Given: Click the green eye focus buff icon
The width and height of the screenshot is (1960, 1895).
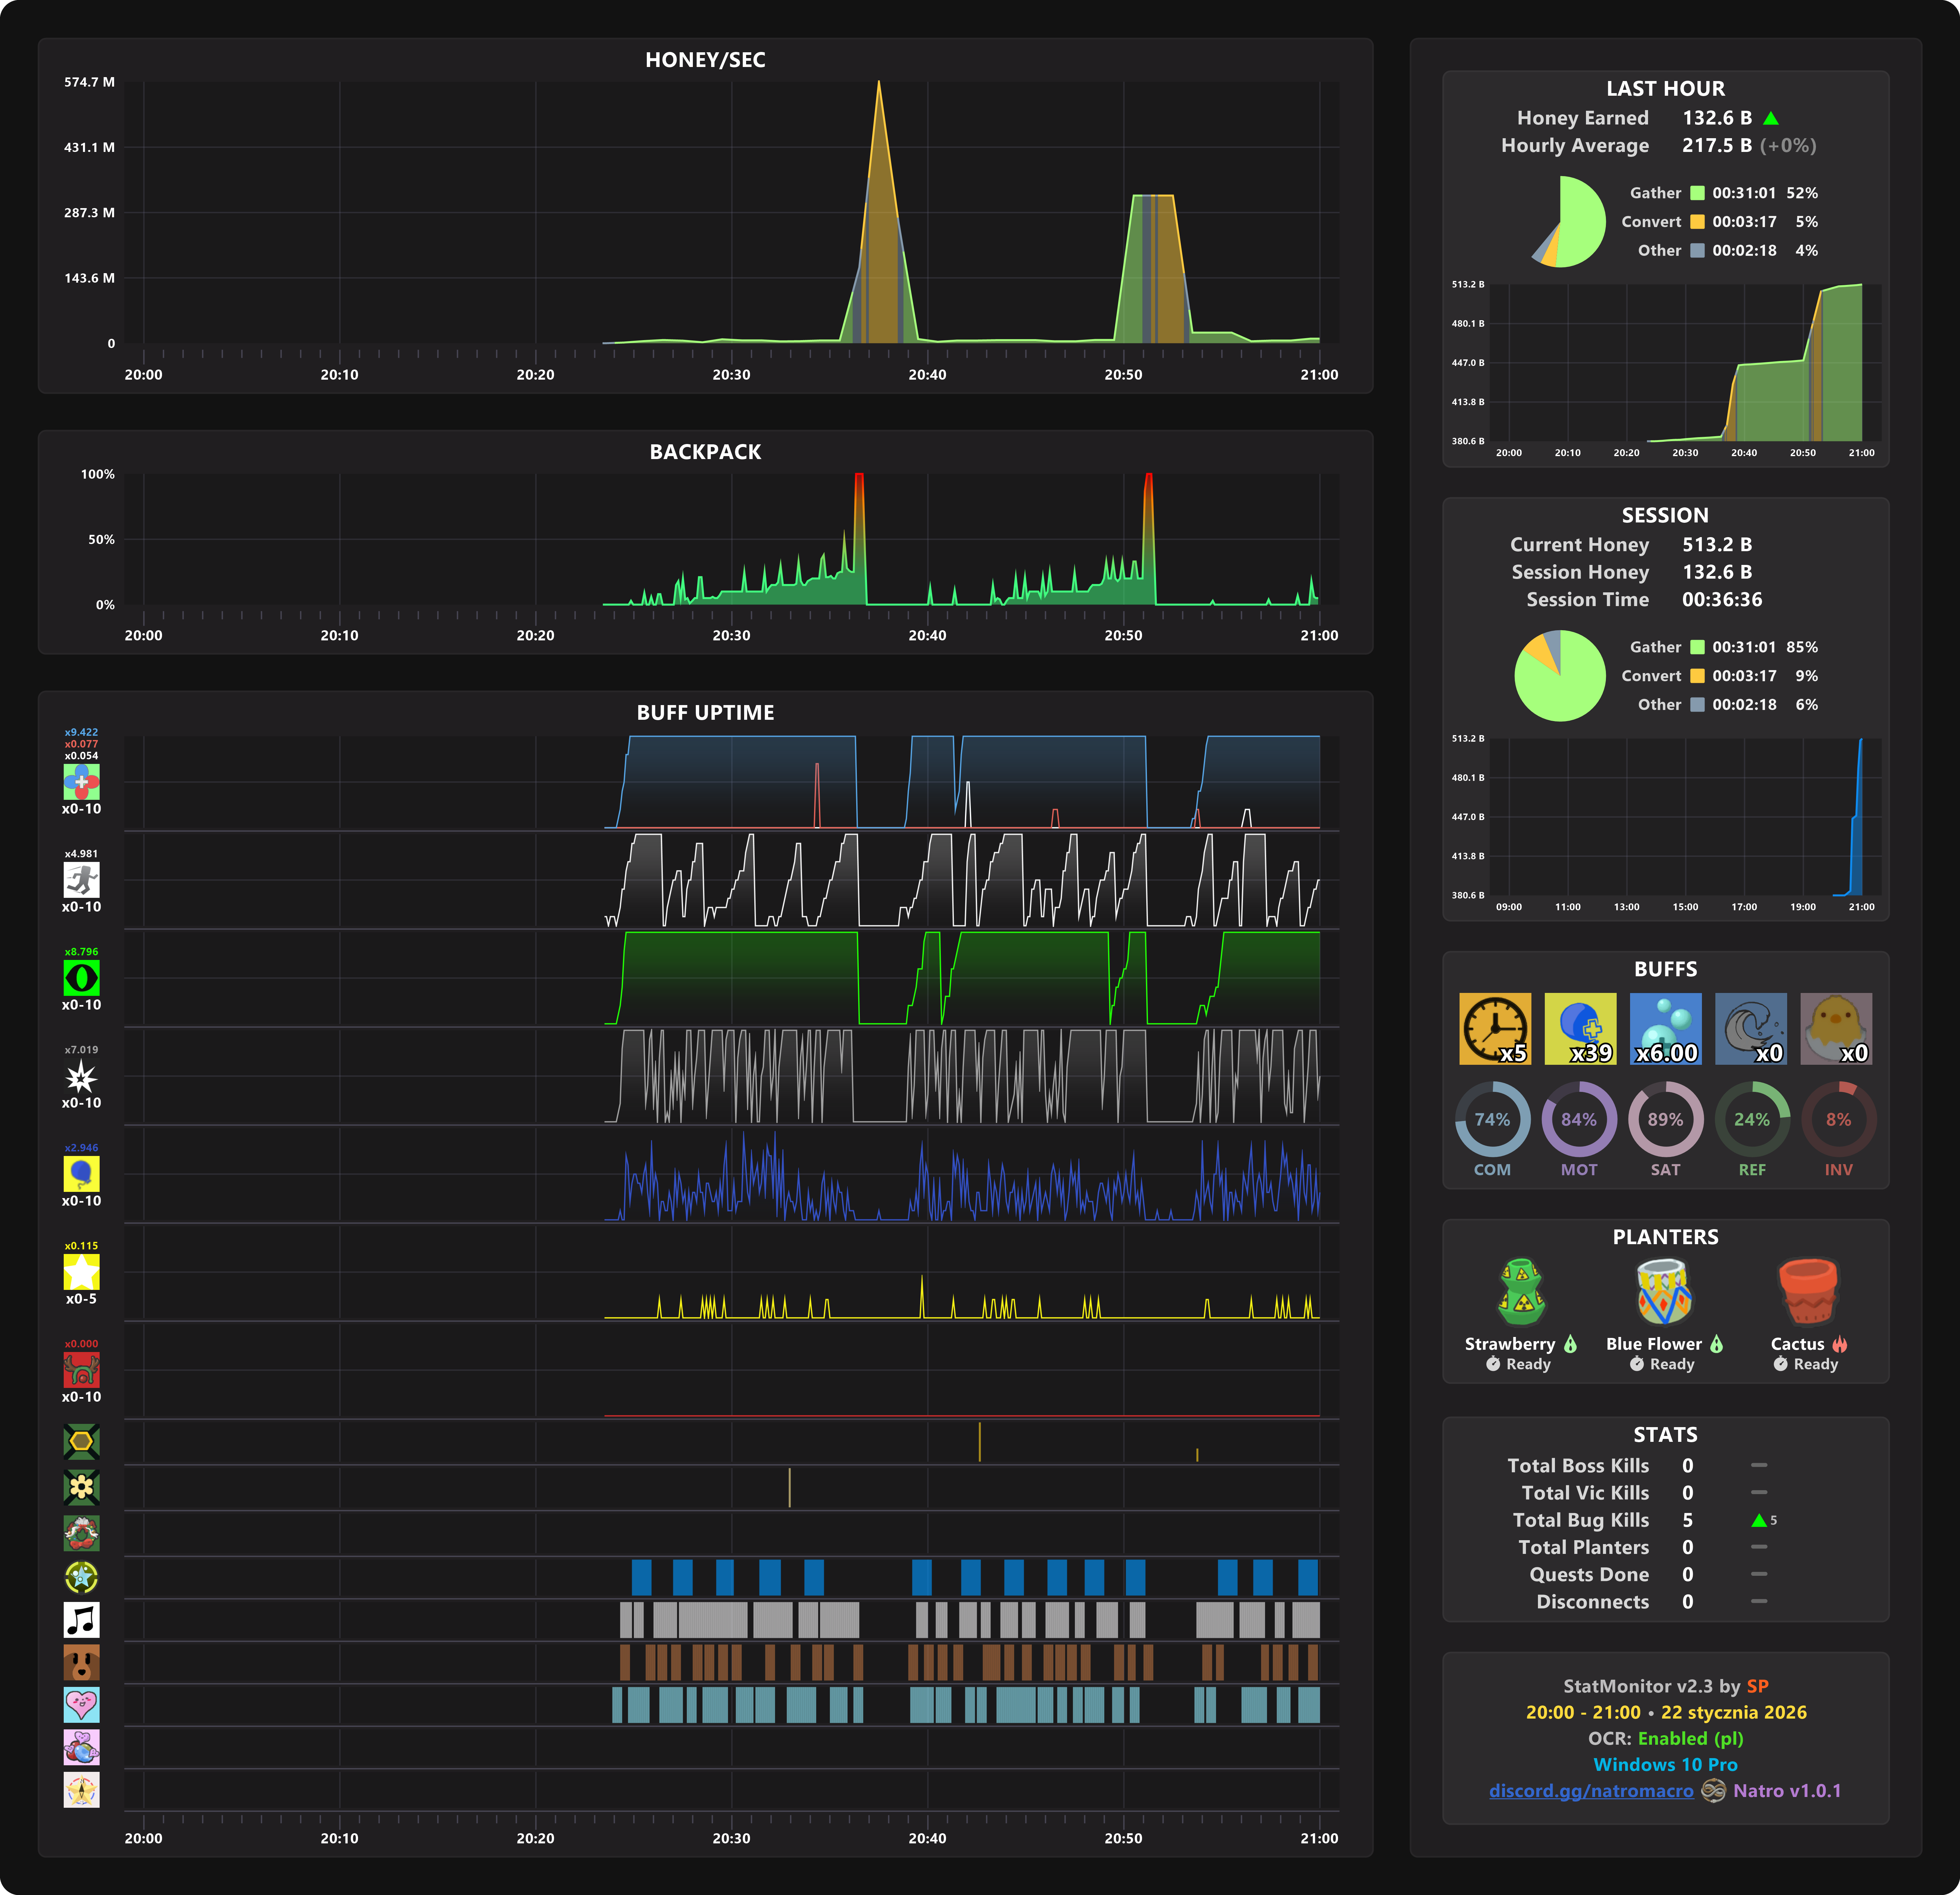Looking at the screenshot, I should (x=81, y=978).
